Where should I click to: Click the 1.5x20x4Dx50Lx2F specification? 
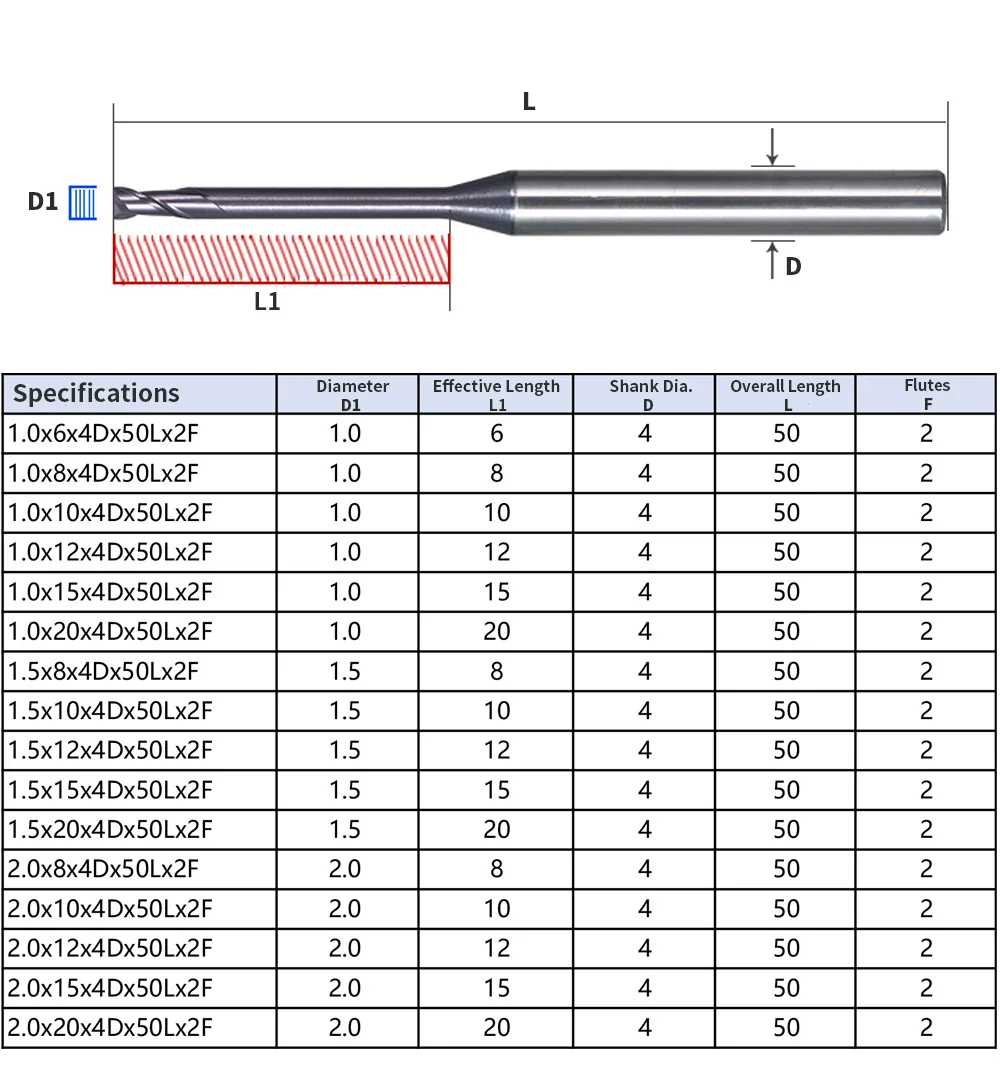click(110, 830)
